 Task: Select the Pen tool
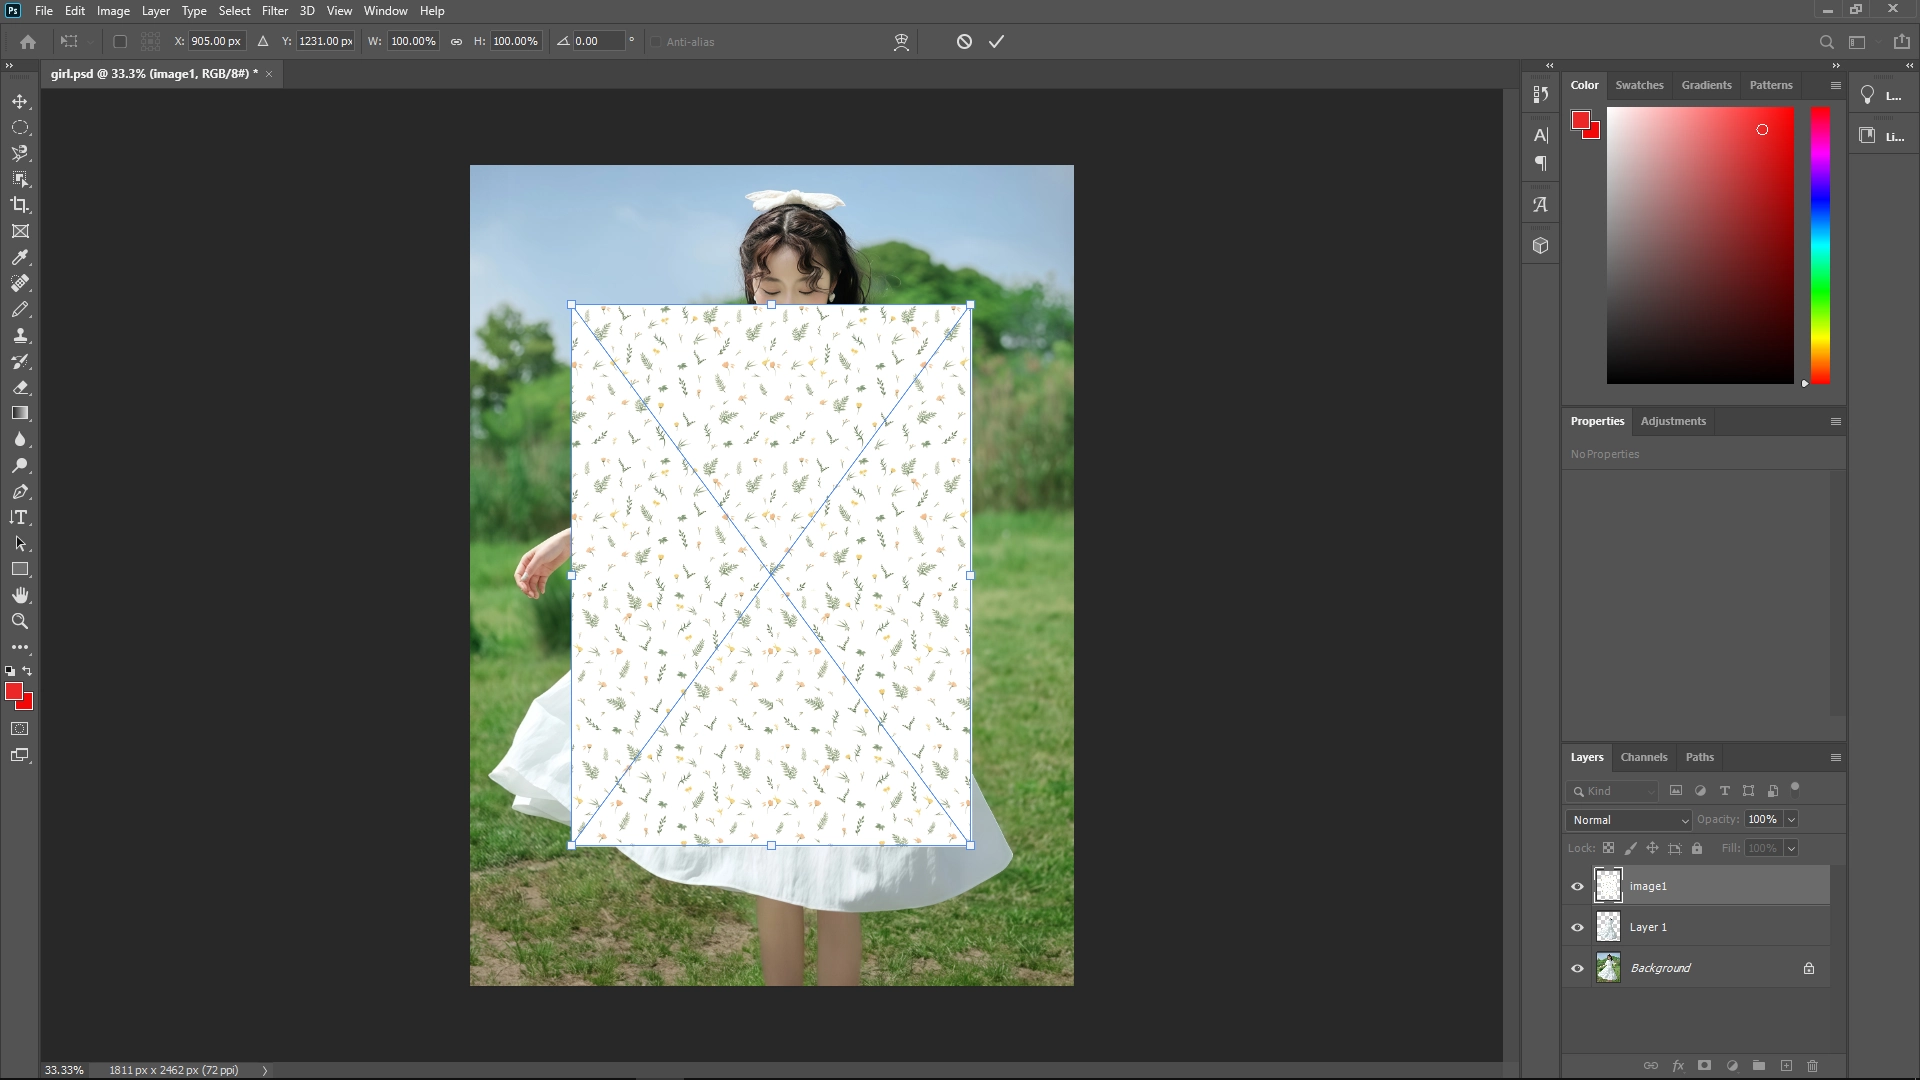pyautogui.click(x=20, y=492)
